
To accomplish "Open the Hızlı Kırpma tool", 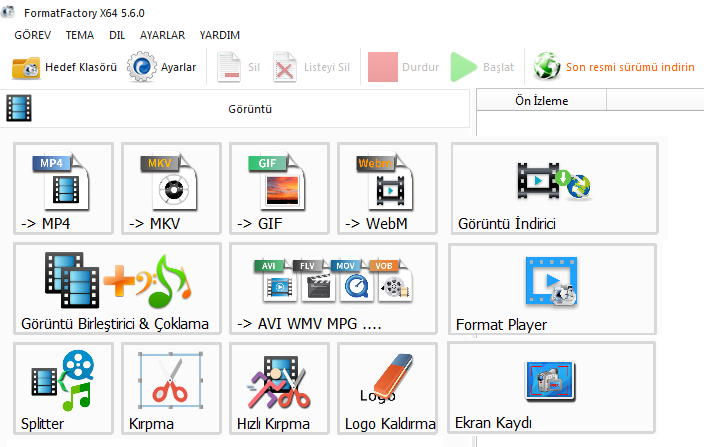I will pyautogui.click(x=279, y=389).
